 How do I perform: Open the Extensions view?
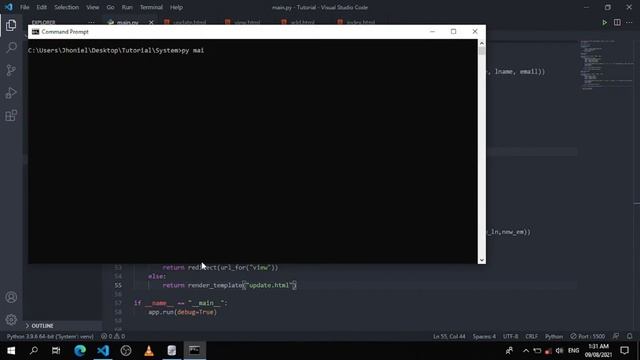tap(11, 116)
